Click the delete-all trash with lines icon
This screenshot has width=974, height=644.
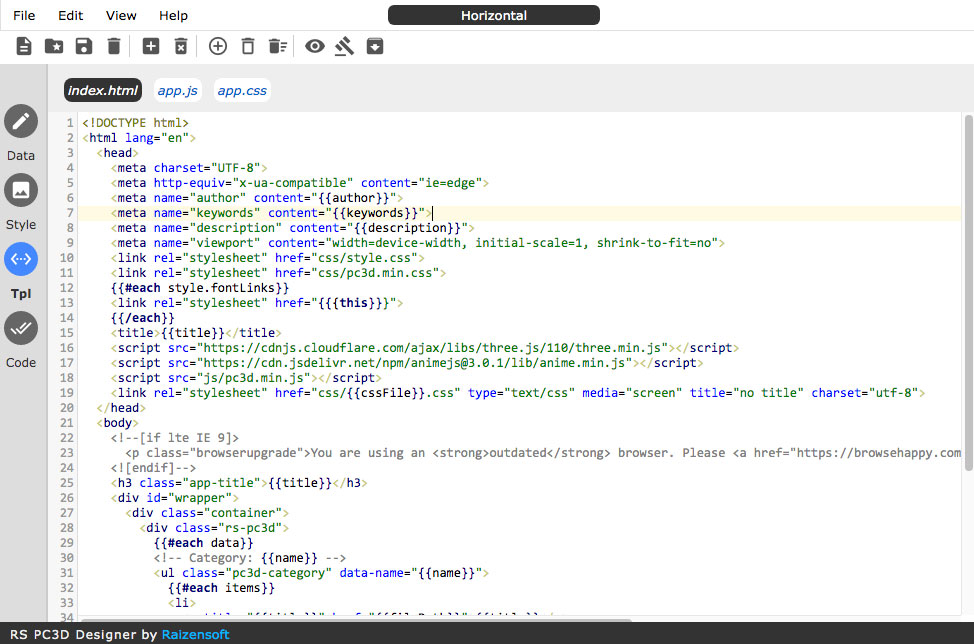pos(278,46)
